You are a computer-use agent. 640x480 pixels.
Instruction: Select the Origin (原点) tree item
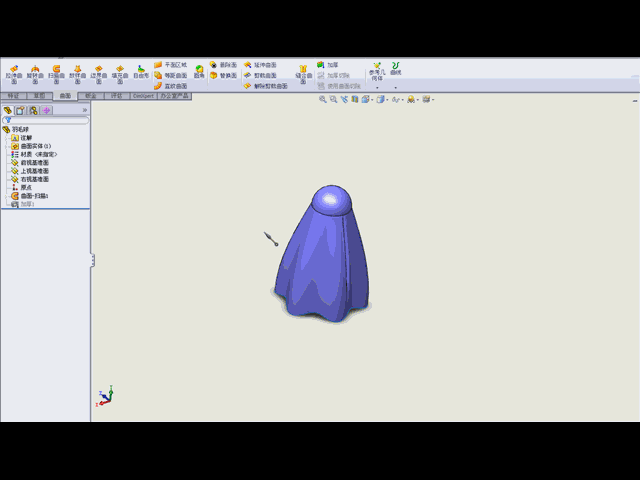click(x=22, y=187)
